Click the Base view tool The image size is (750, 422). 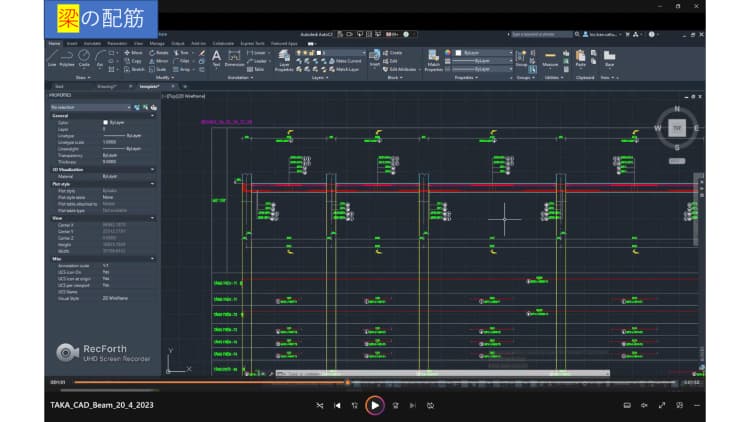pyautogui.click(x=609, y=58)
